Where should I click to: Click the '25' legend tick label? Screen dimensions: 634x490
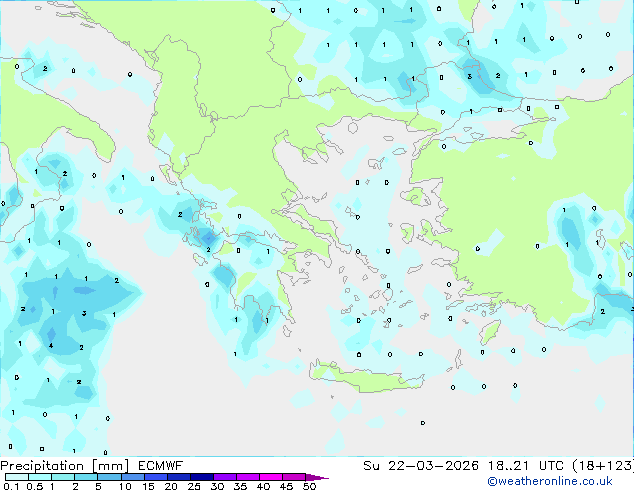(x=194, y=486)
